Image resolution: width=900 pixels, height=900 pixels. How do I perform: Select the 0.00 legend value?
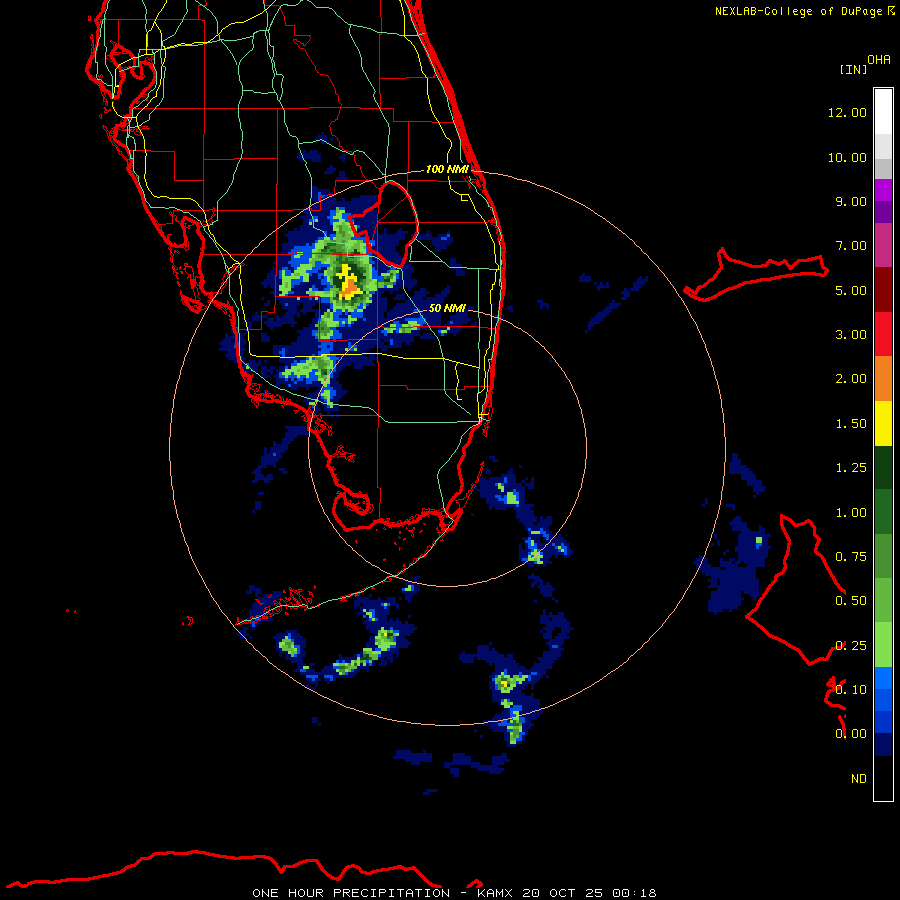(851, 734)
